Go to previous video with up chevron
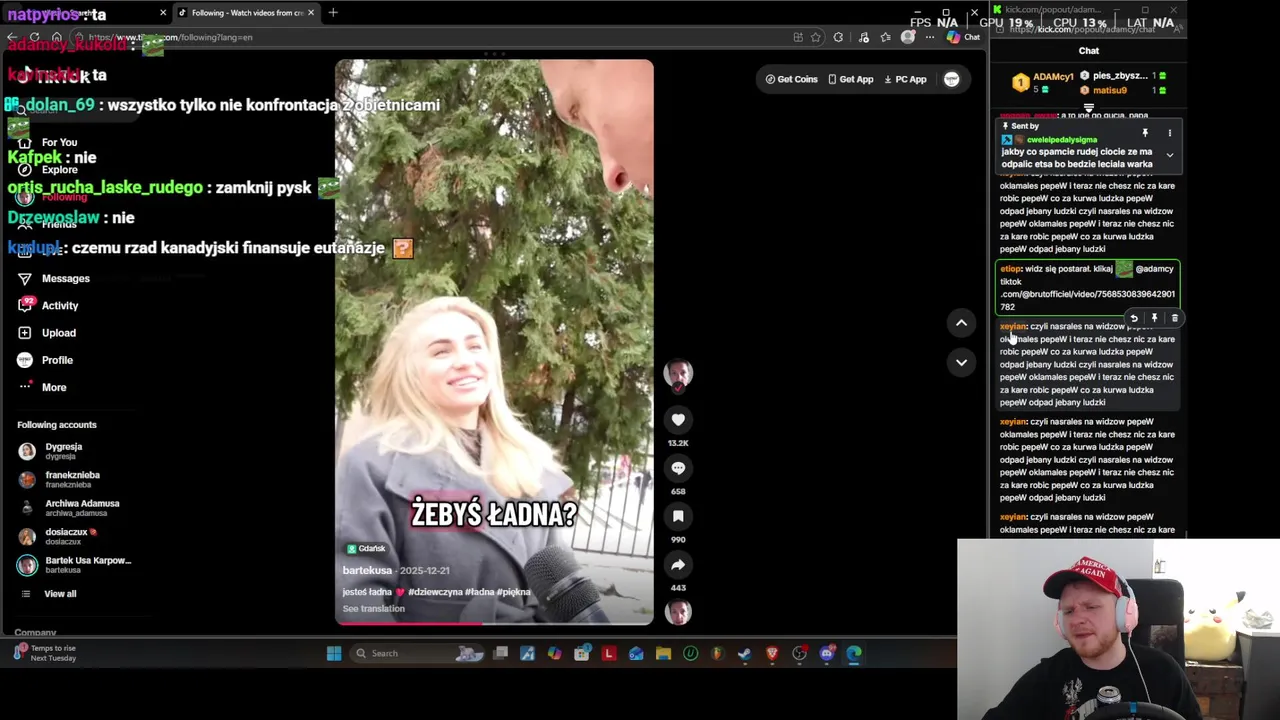This screenshot has height=720, width=1280. [x=961, y=322]
